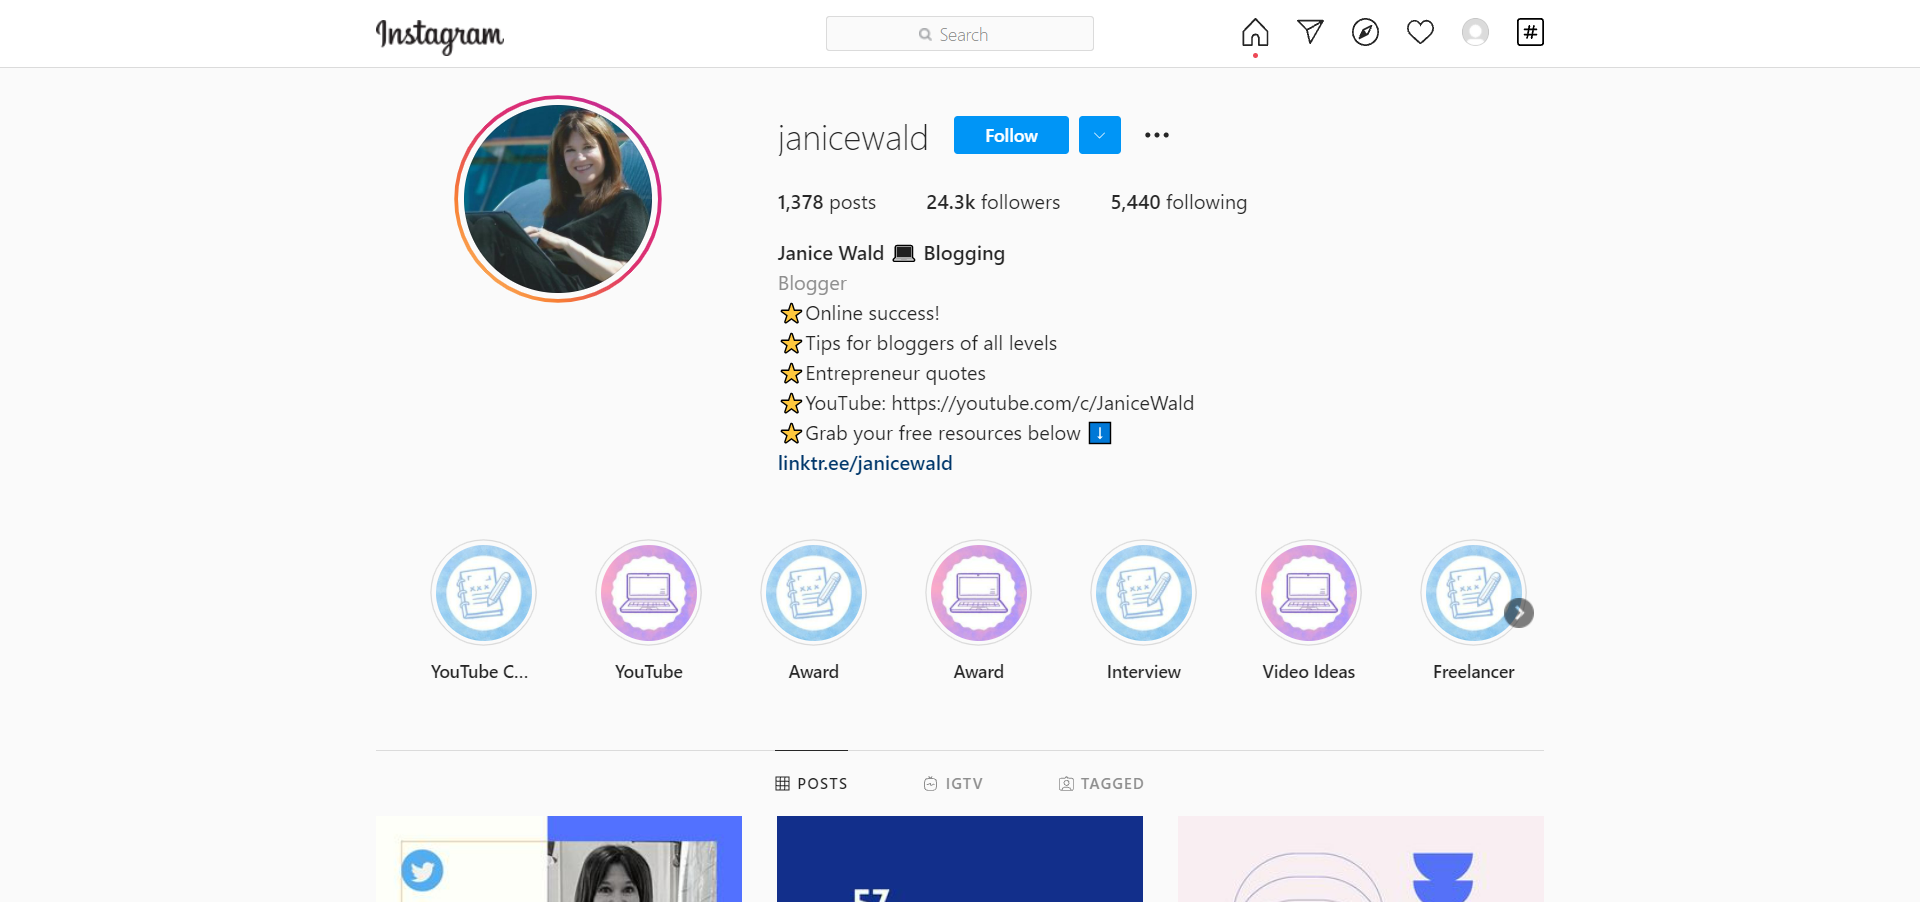Click the hashtag icon in top bar

pos(1530,32)
